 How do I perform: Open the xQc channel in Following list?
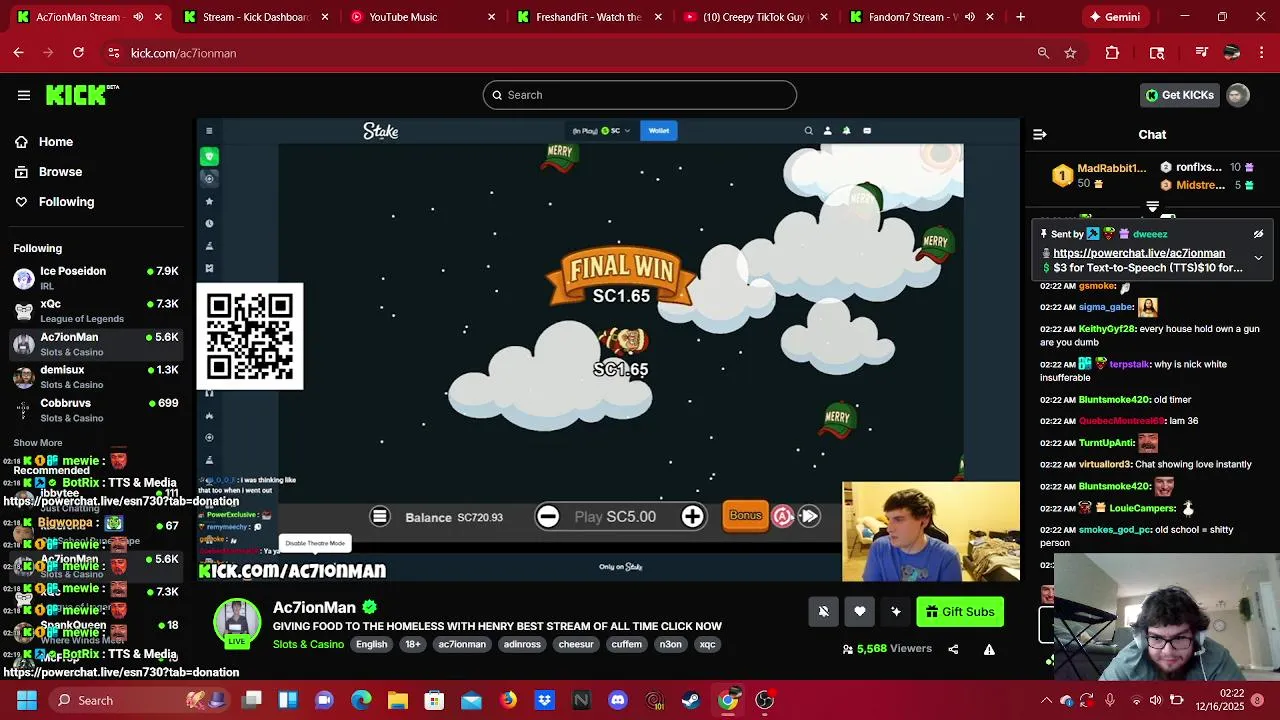coord(95,311)
